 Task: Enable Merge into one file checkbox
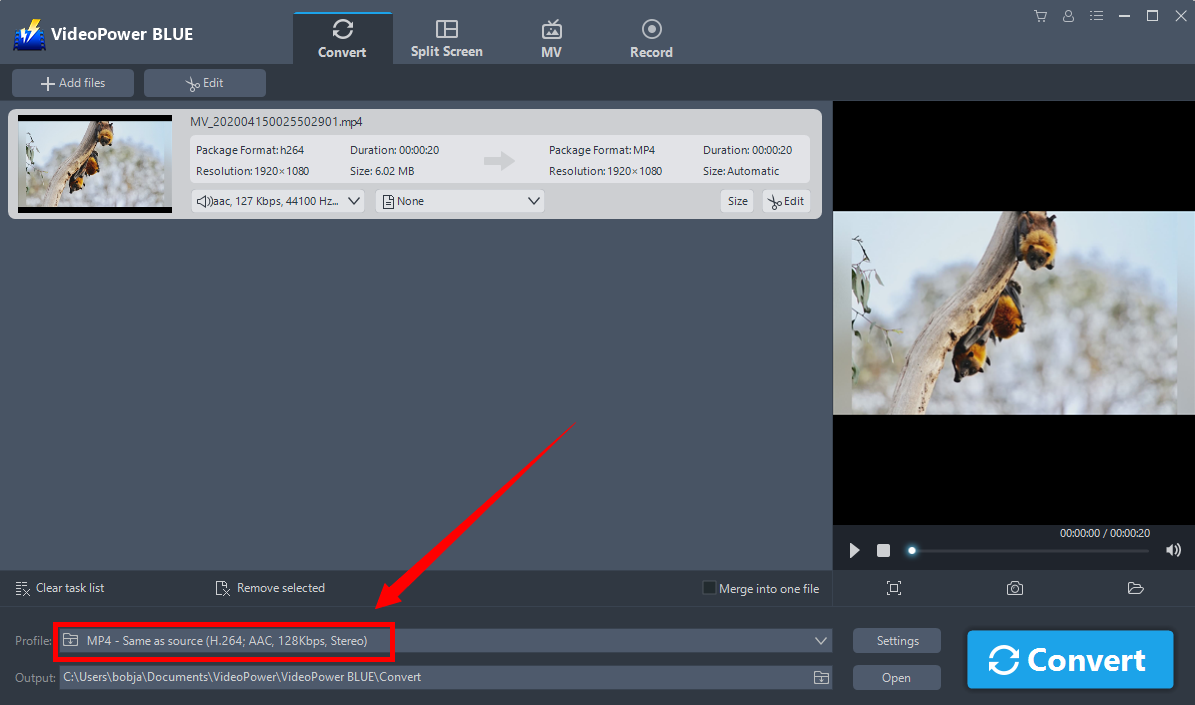[710, 588]
